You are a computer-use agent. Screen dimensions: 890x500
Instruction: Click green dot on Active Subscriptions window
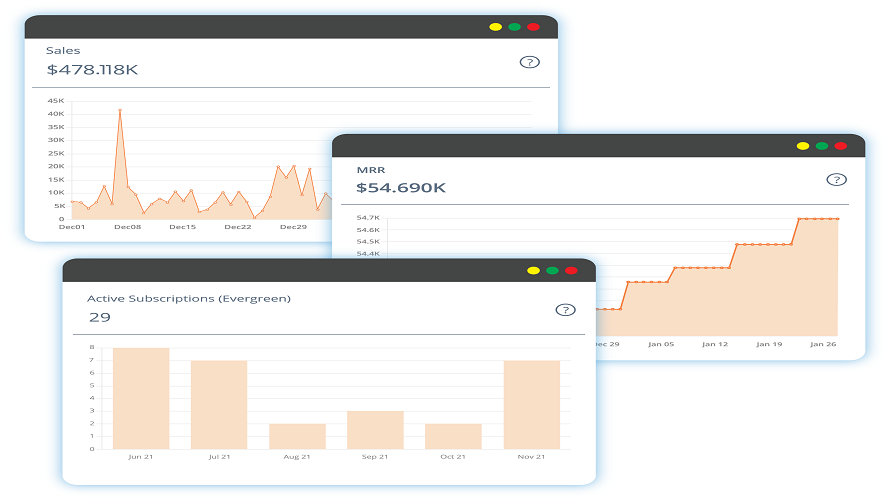pyautogui.click(x=552, y=271)
